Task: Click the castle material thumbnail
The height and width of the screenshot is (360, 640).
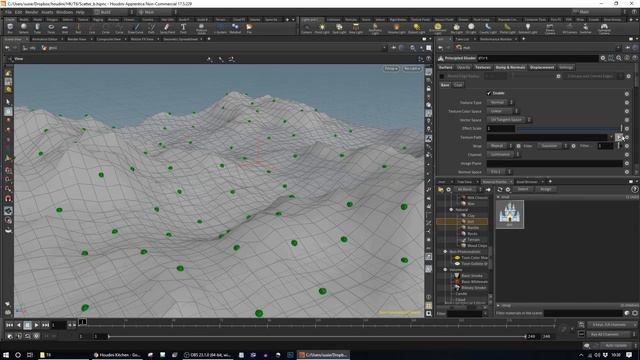Action: [510, 214]
